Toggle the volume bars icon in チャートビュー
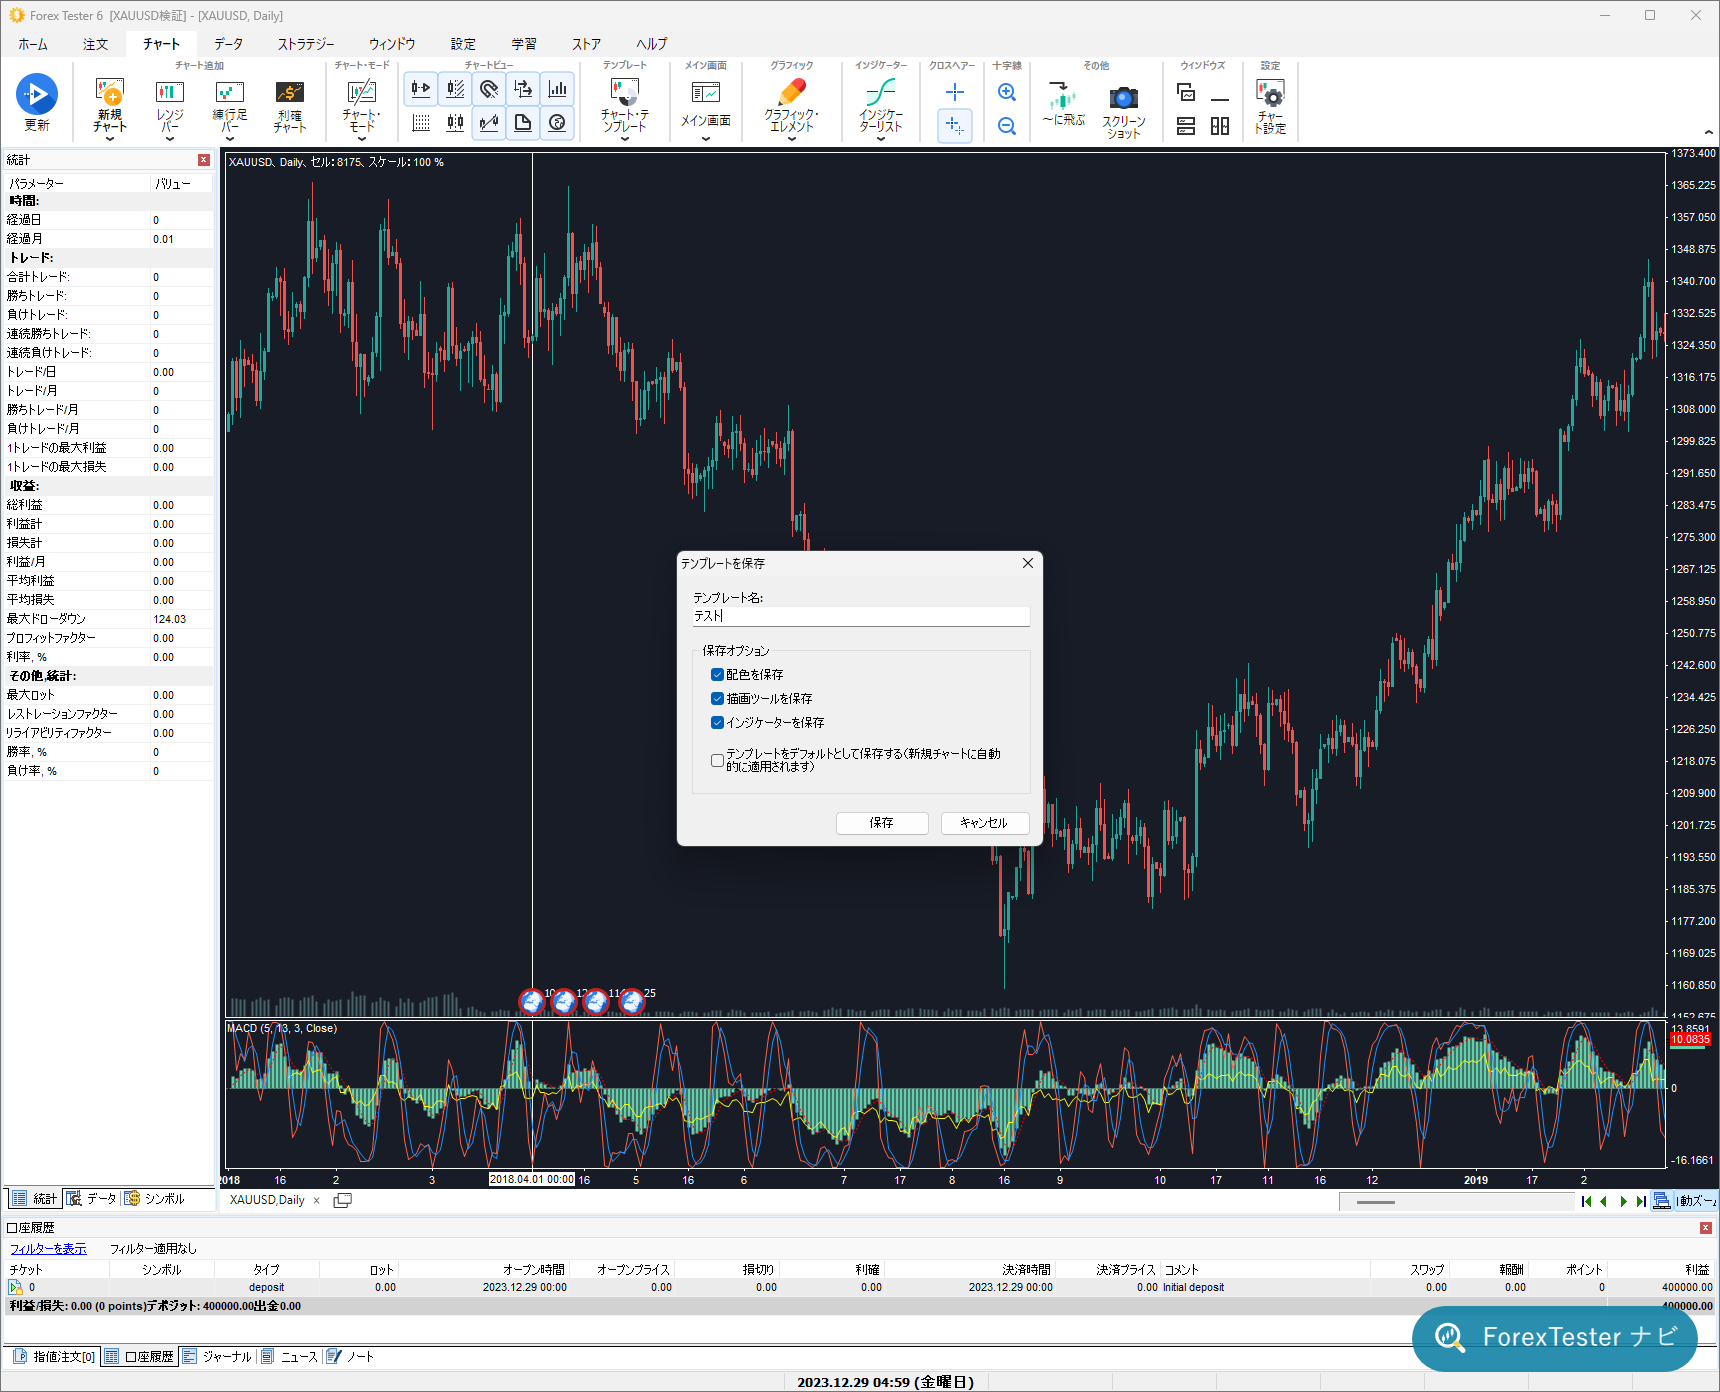This screenshot has width=1720, height=1392. 558,89
